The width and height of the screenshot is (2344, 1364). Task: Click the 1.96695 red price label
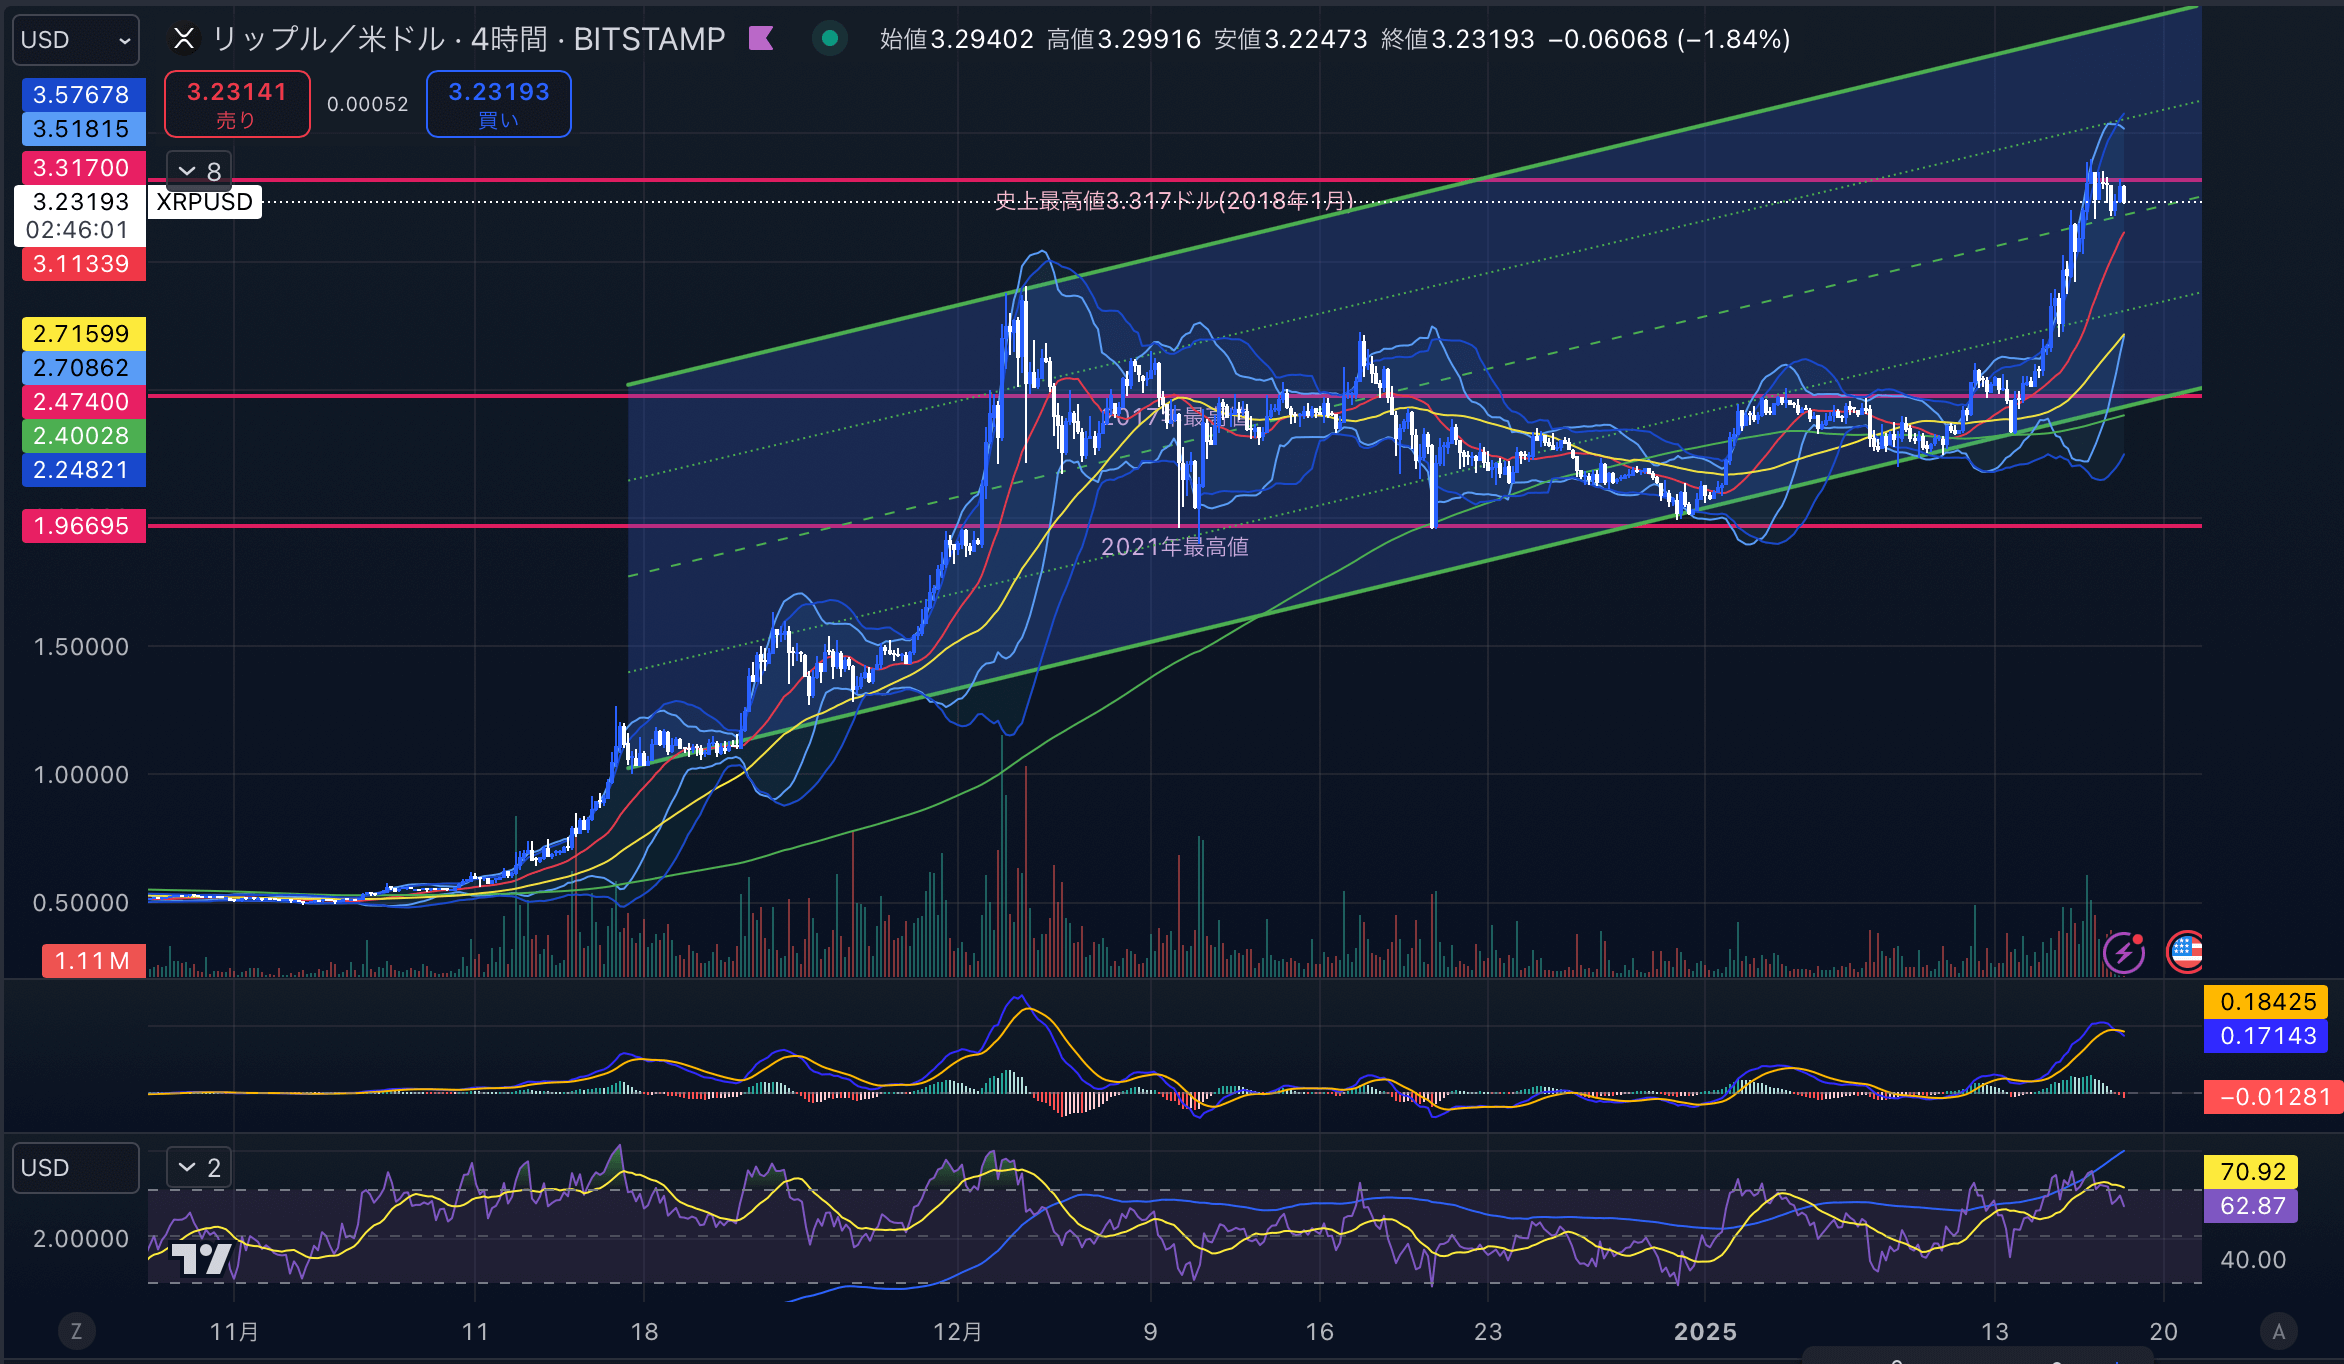84,526
